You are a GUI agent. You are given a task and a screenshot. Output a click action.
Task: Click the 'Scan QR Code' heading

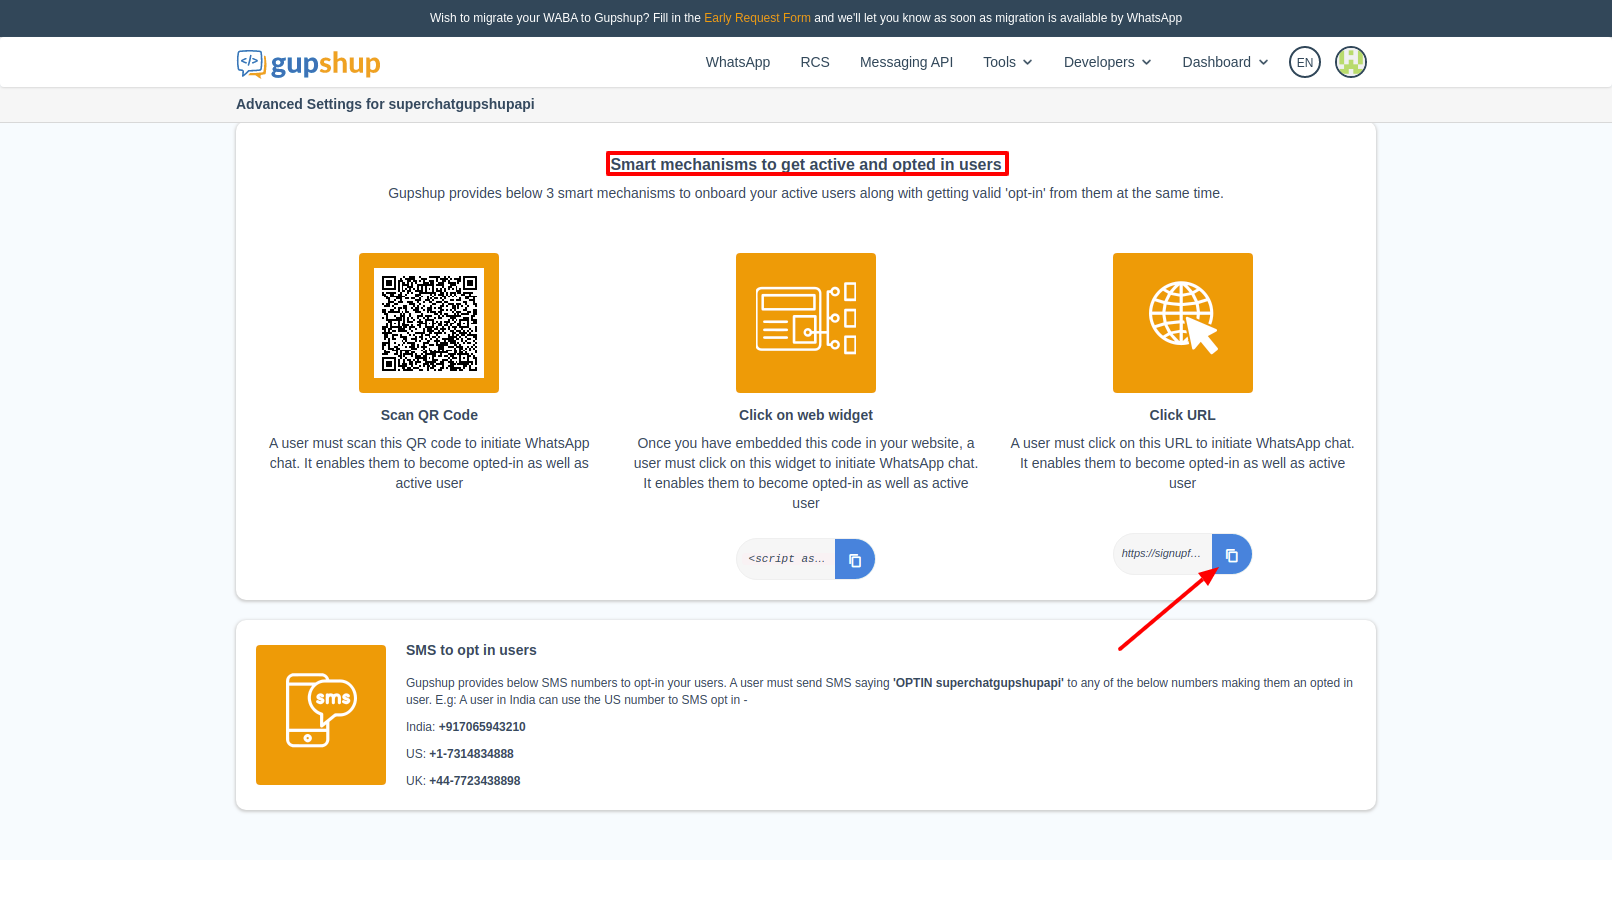(x=429, y=415)
